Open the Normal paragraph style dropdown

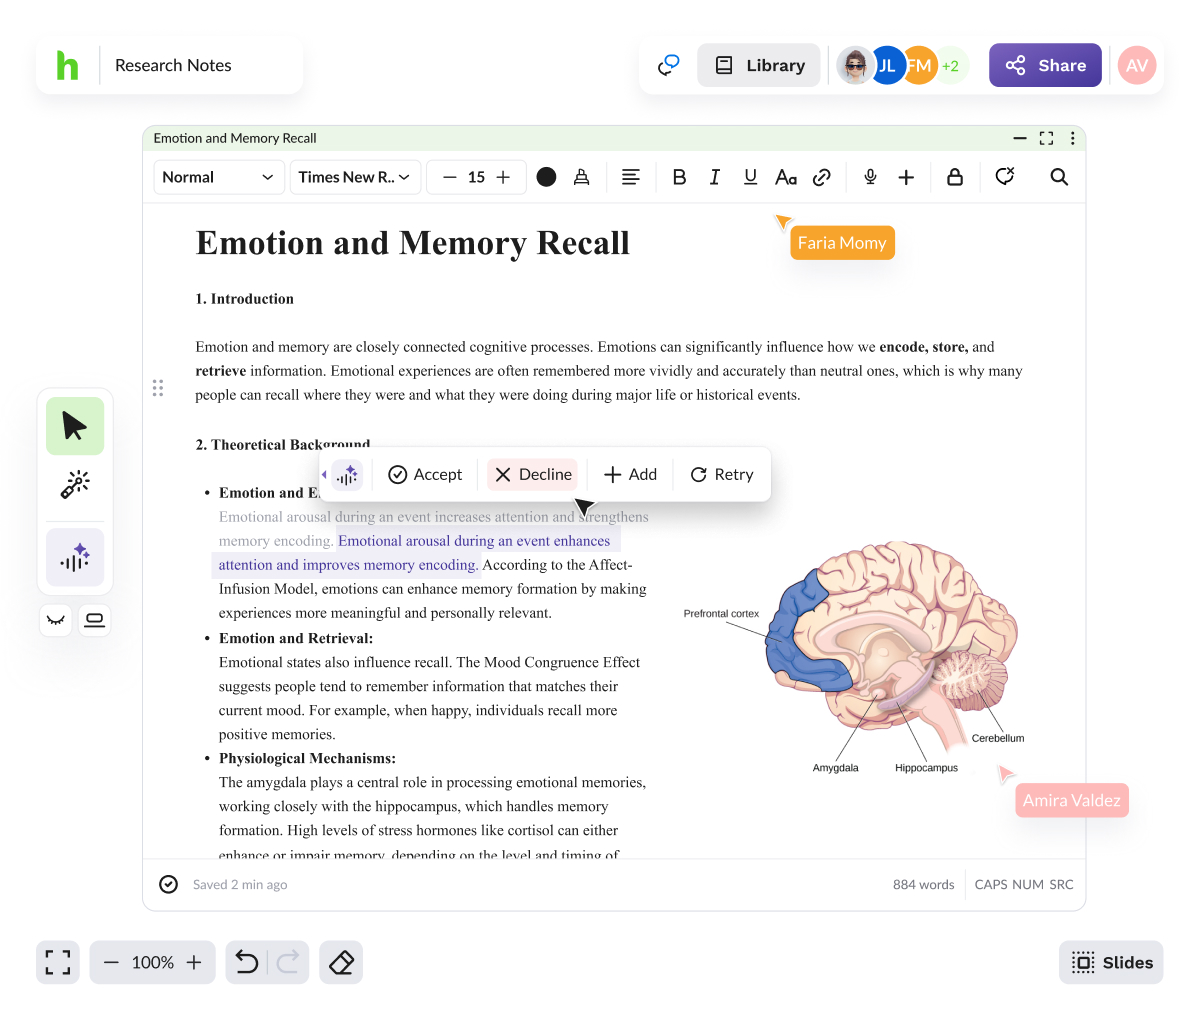(217, 177)
